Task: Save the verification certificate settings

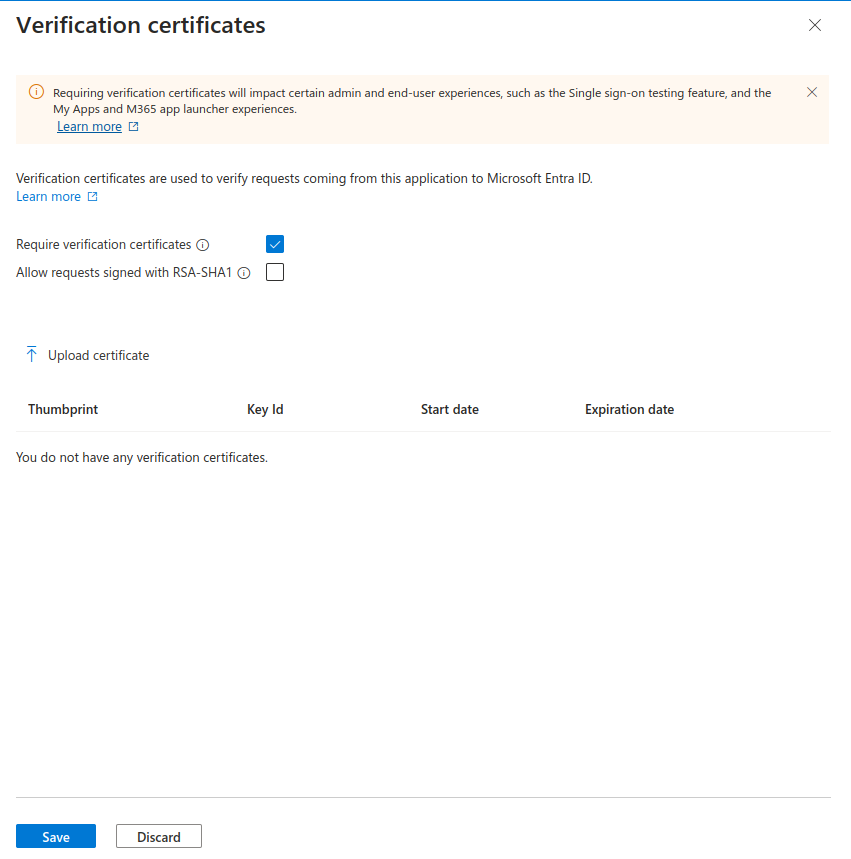Action: tap(56, 837)
